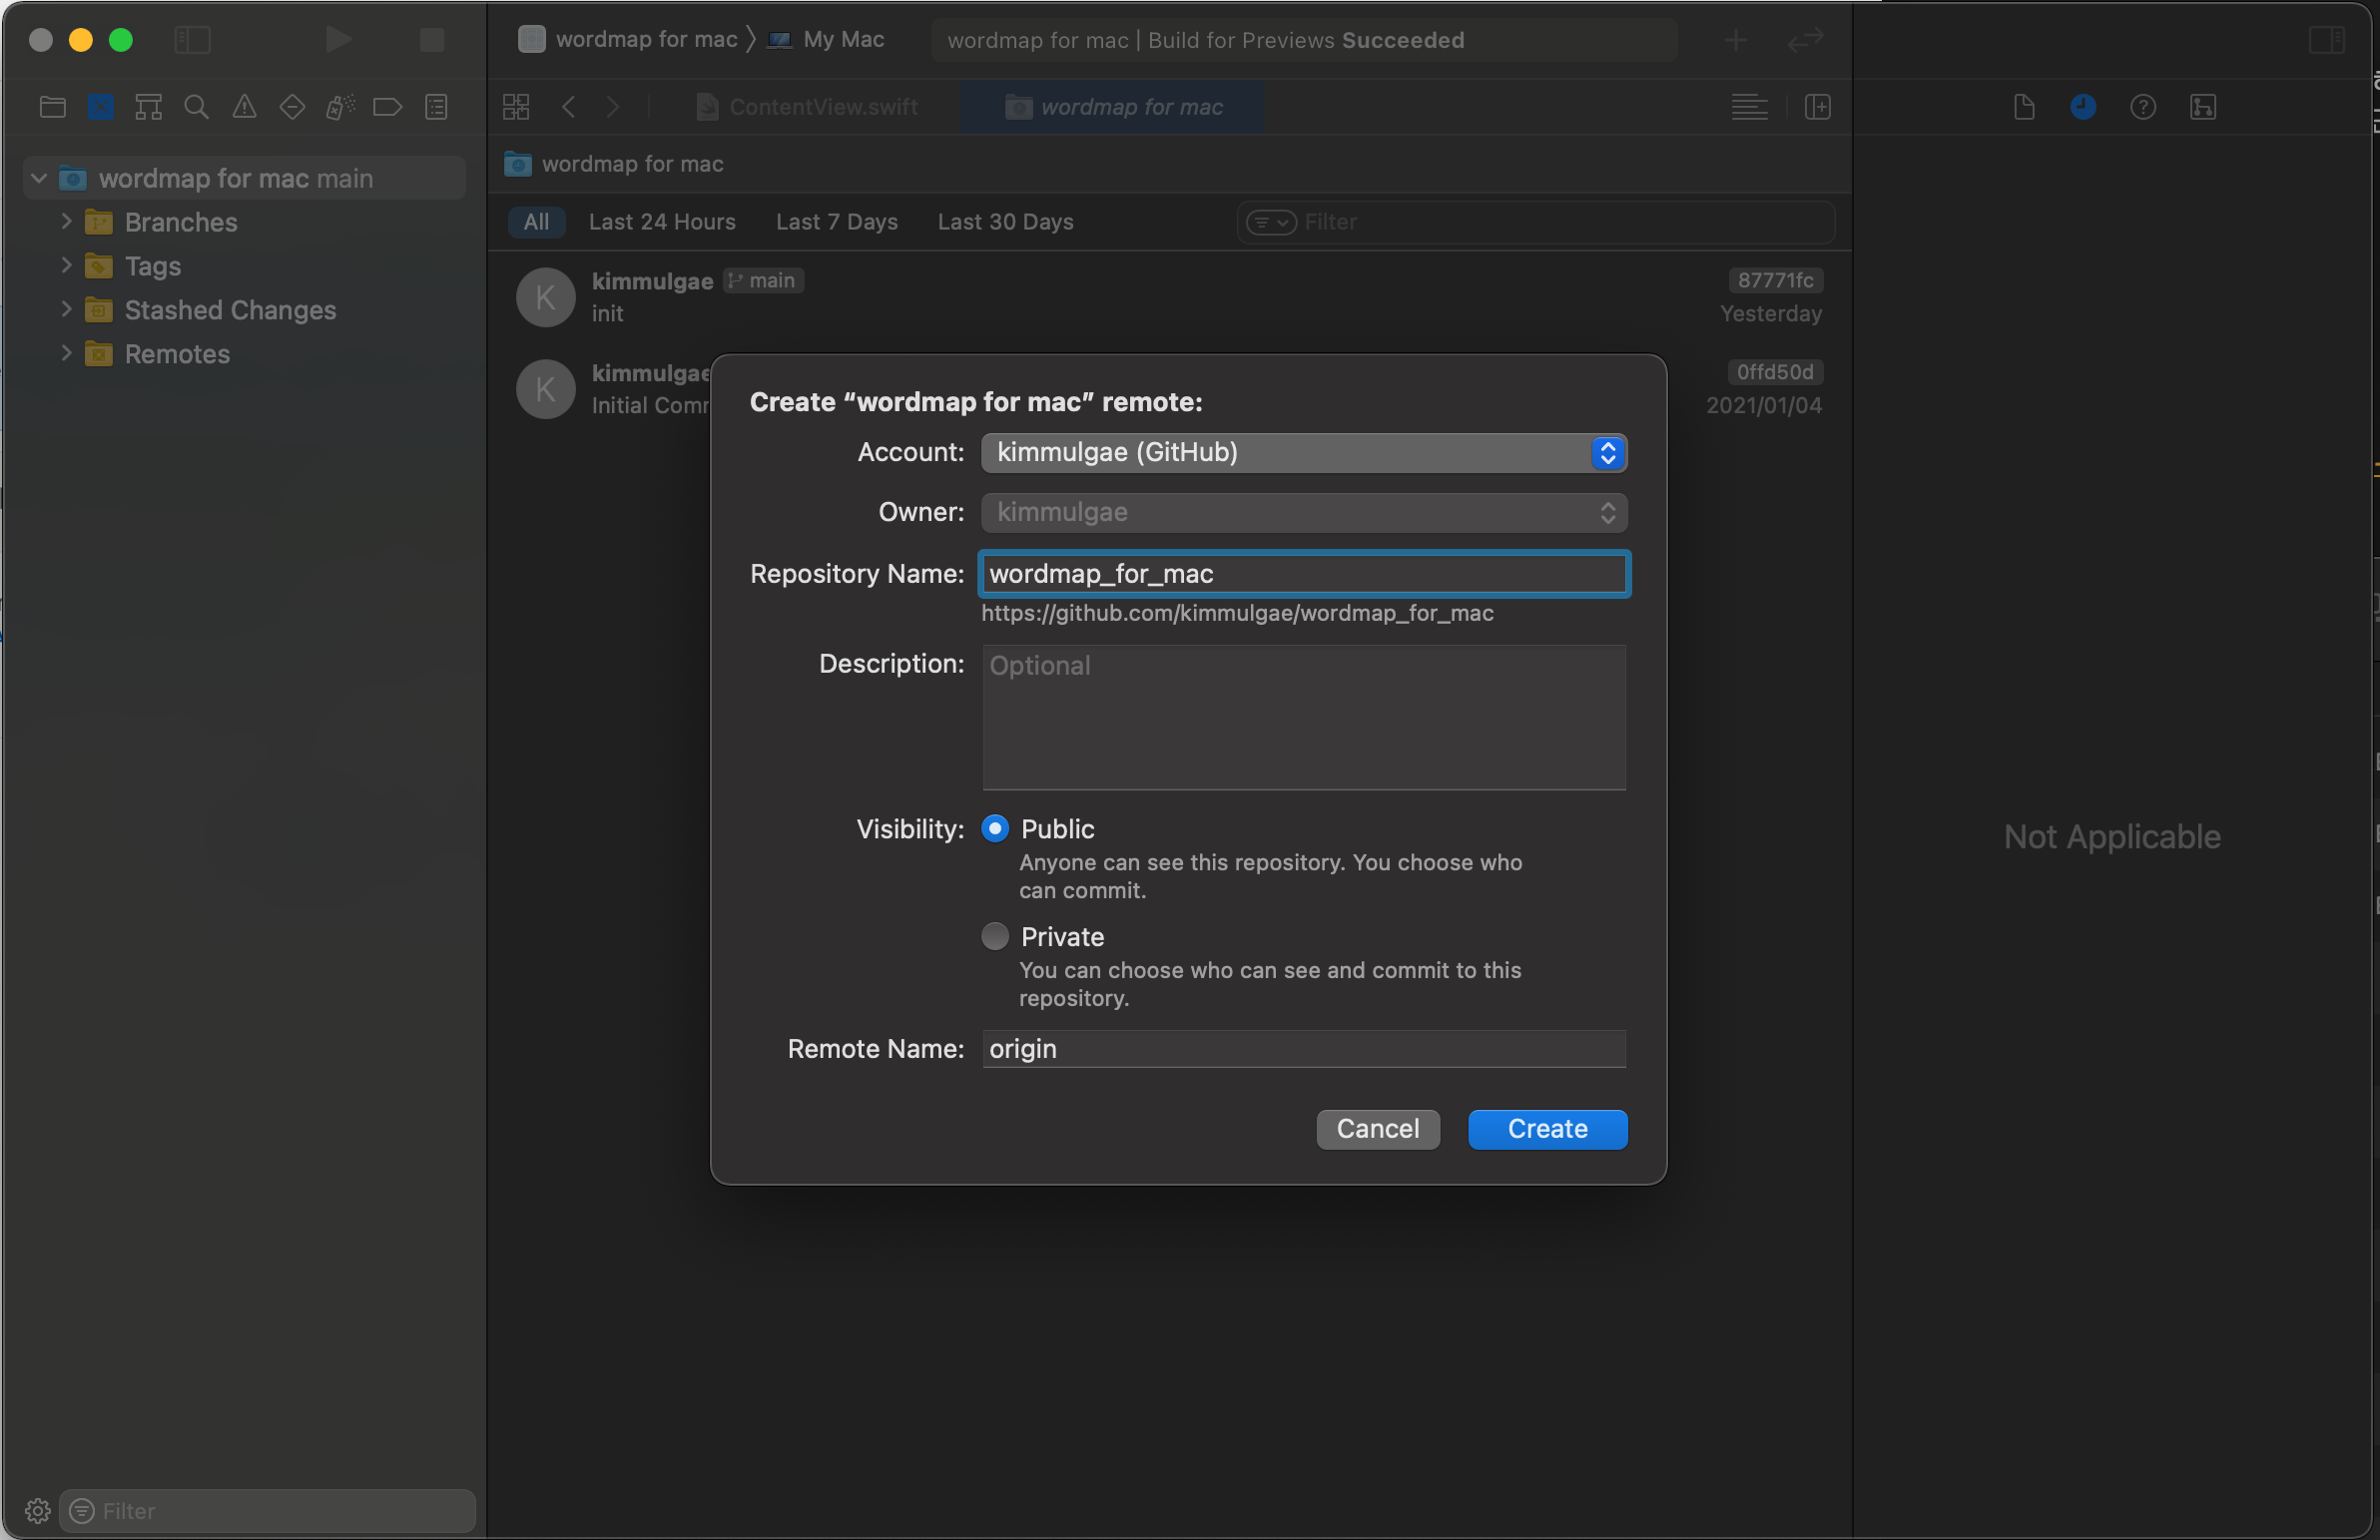The image size is (2380, 1540).
Task: Click commit hash 0ffd50d
Action: [1775, 372]
